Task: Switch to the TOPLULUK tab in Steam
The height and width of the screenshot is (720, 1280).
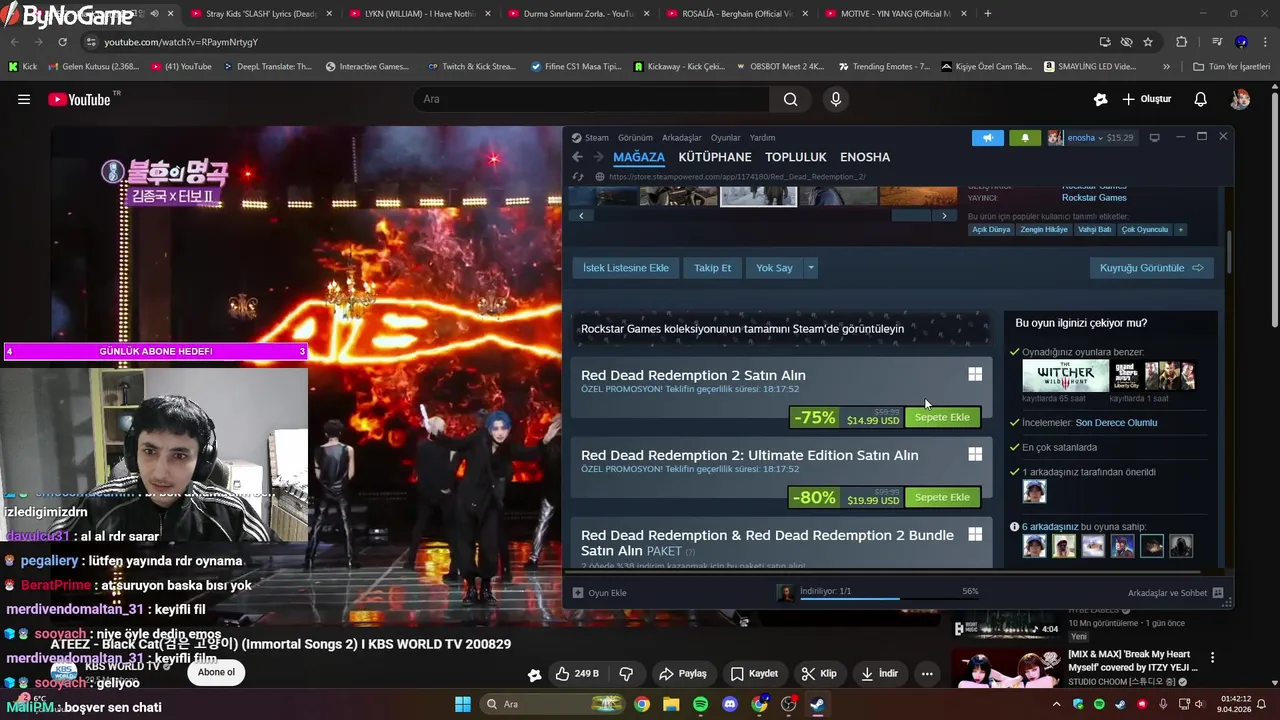Action: pyautogui.click(x=796, y=157)
